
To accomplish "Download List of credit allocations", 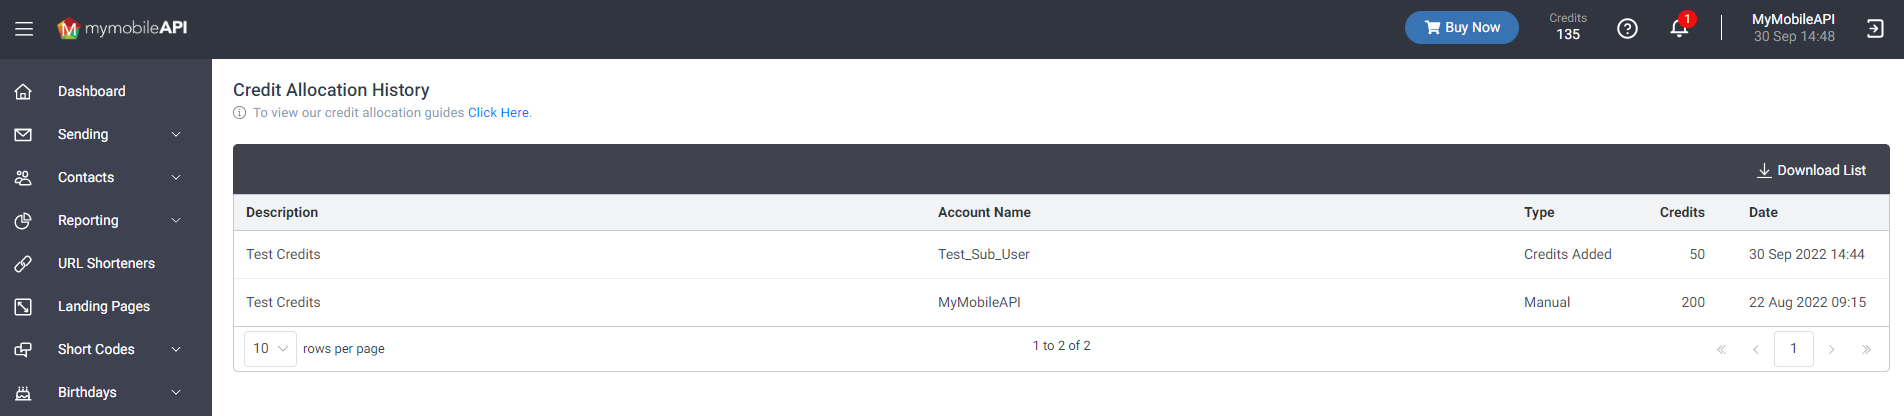I will [x=1811, y=170].
